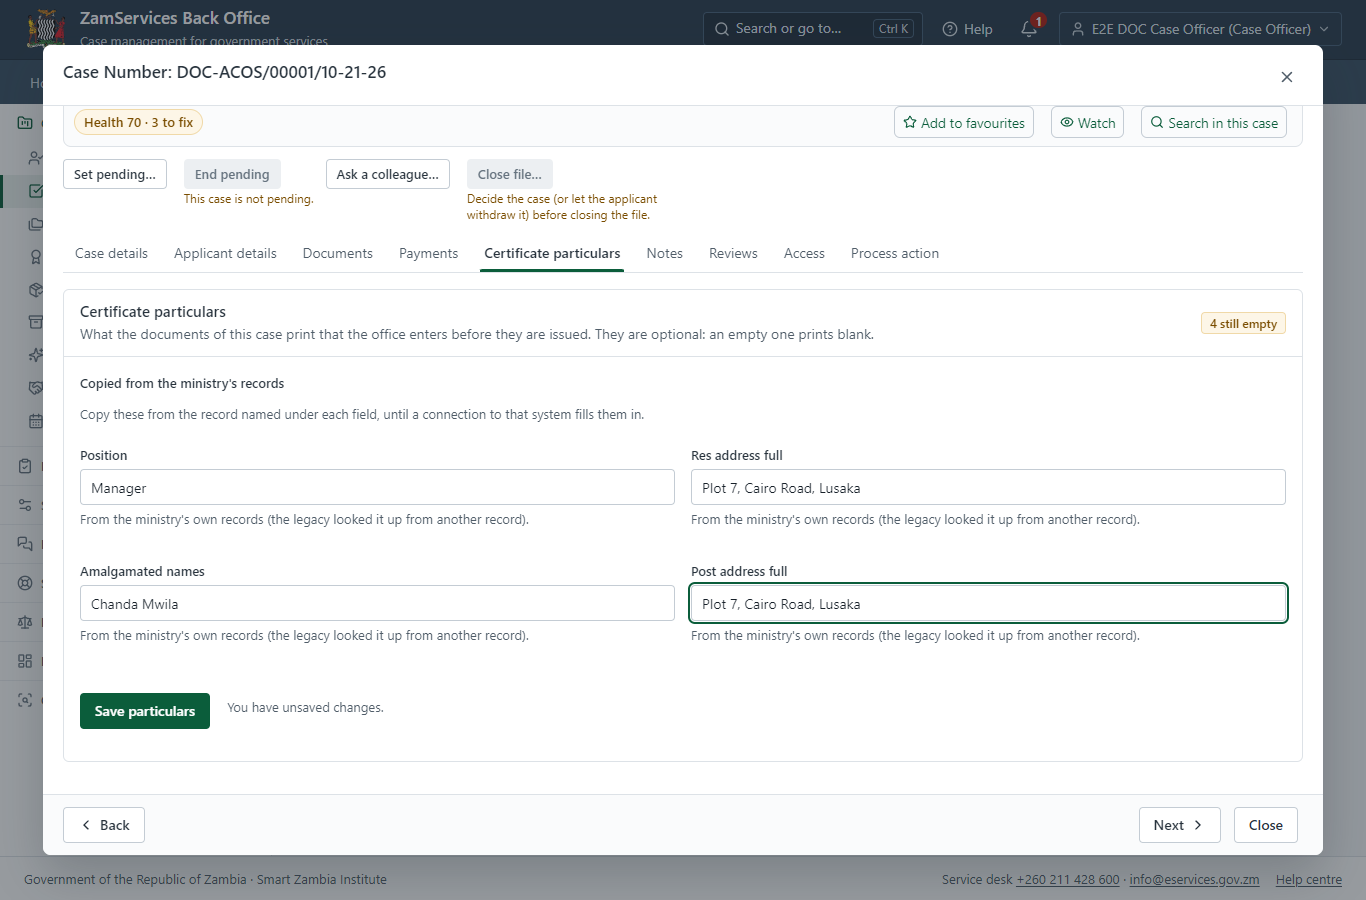Open the lifebuoy support sidebar icon
The image size is (1366, 900).
(x=26, y=583)
